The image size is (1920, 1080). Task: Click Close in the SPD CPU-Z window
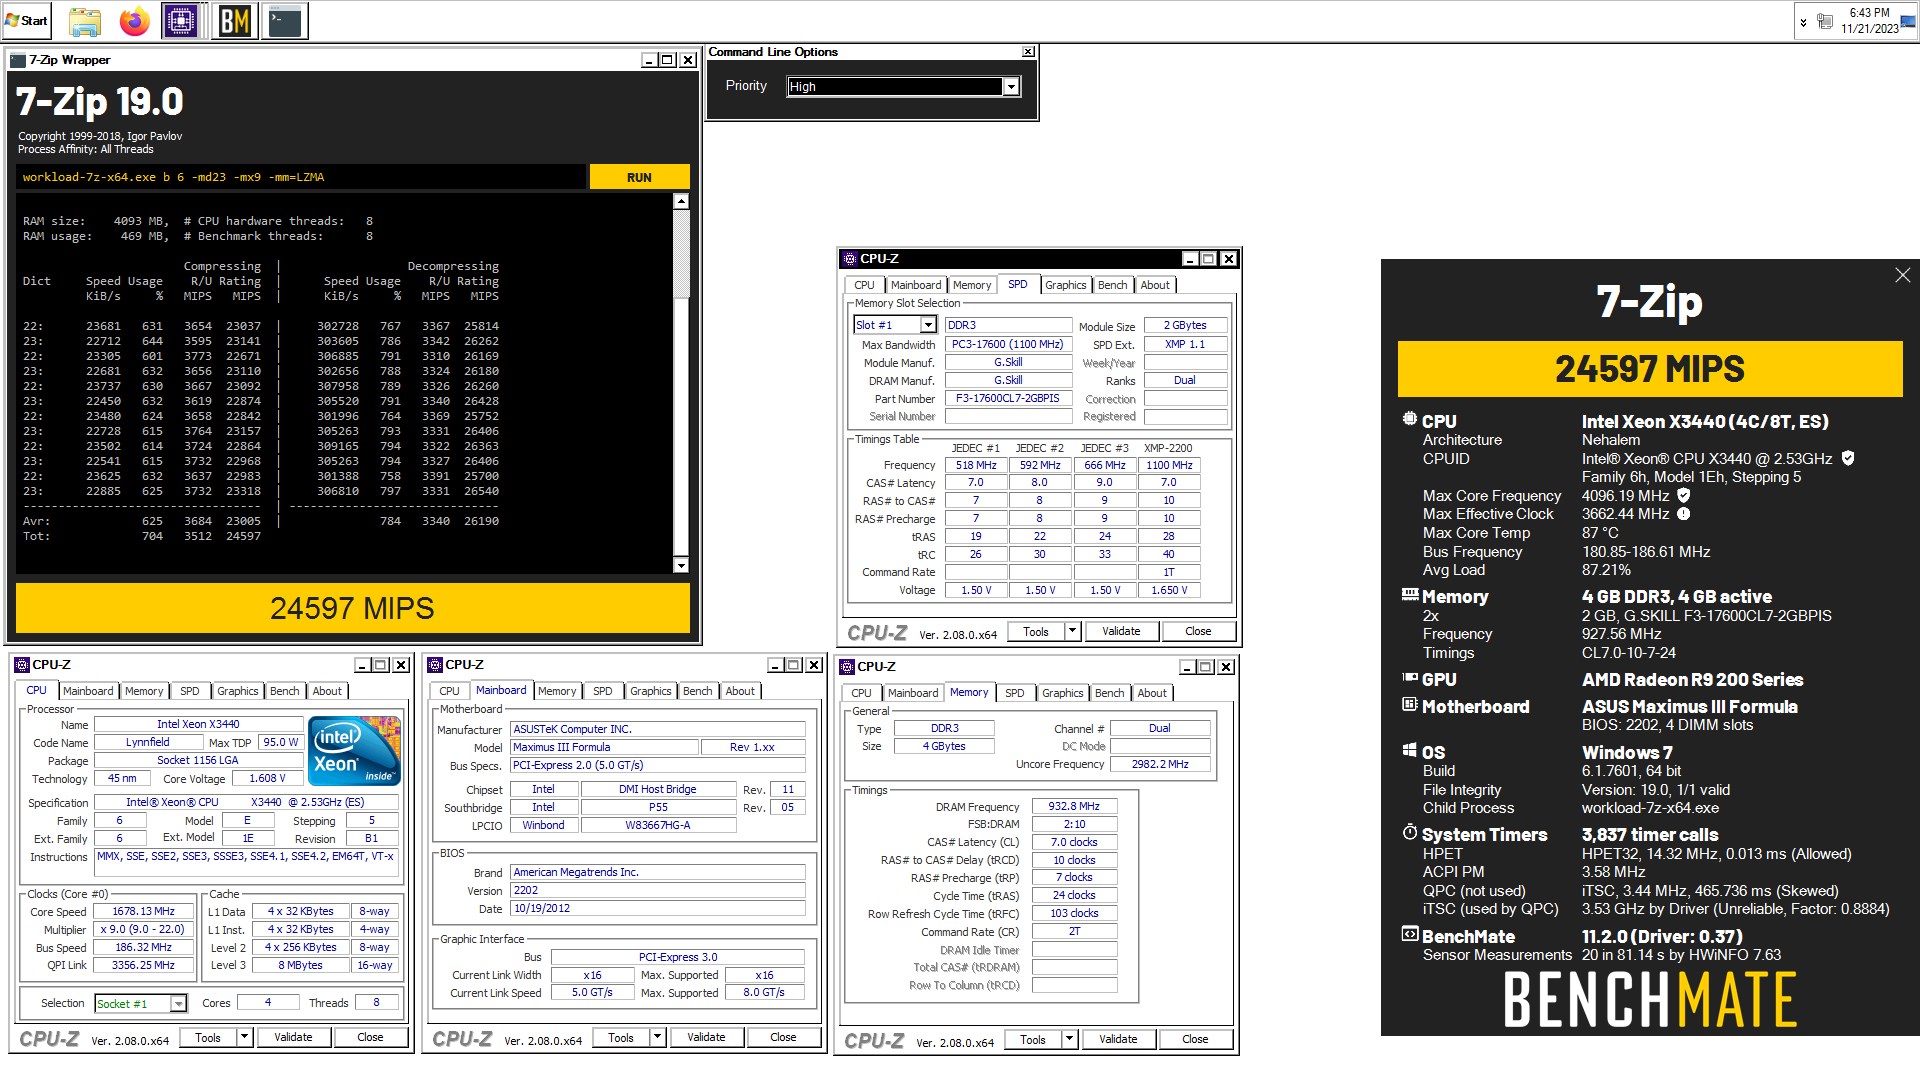(x=1198, y=631)
